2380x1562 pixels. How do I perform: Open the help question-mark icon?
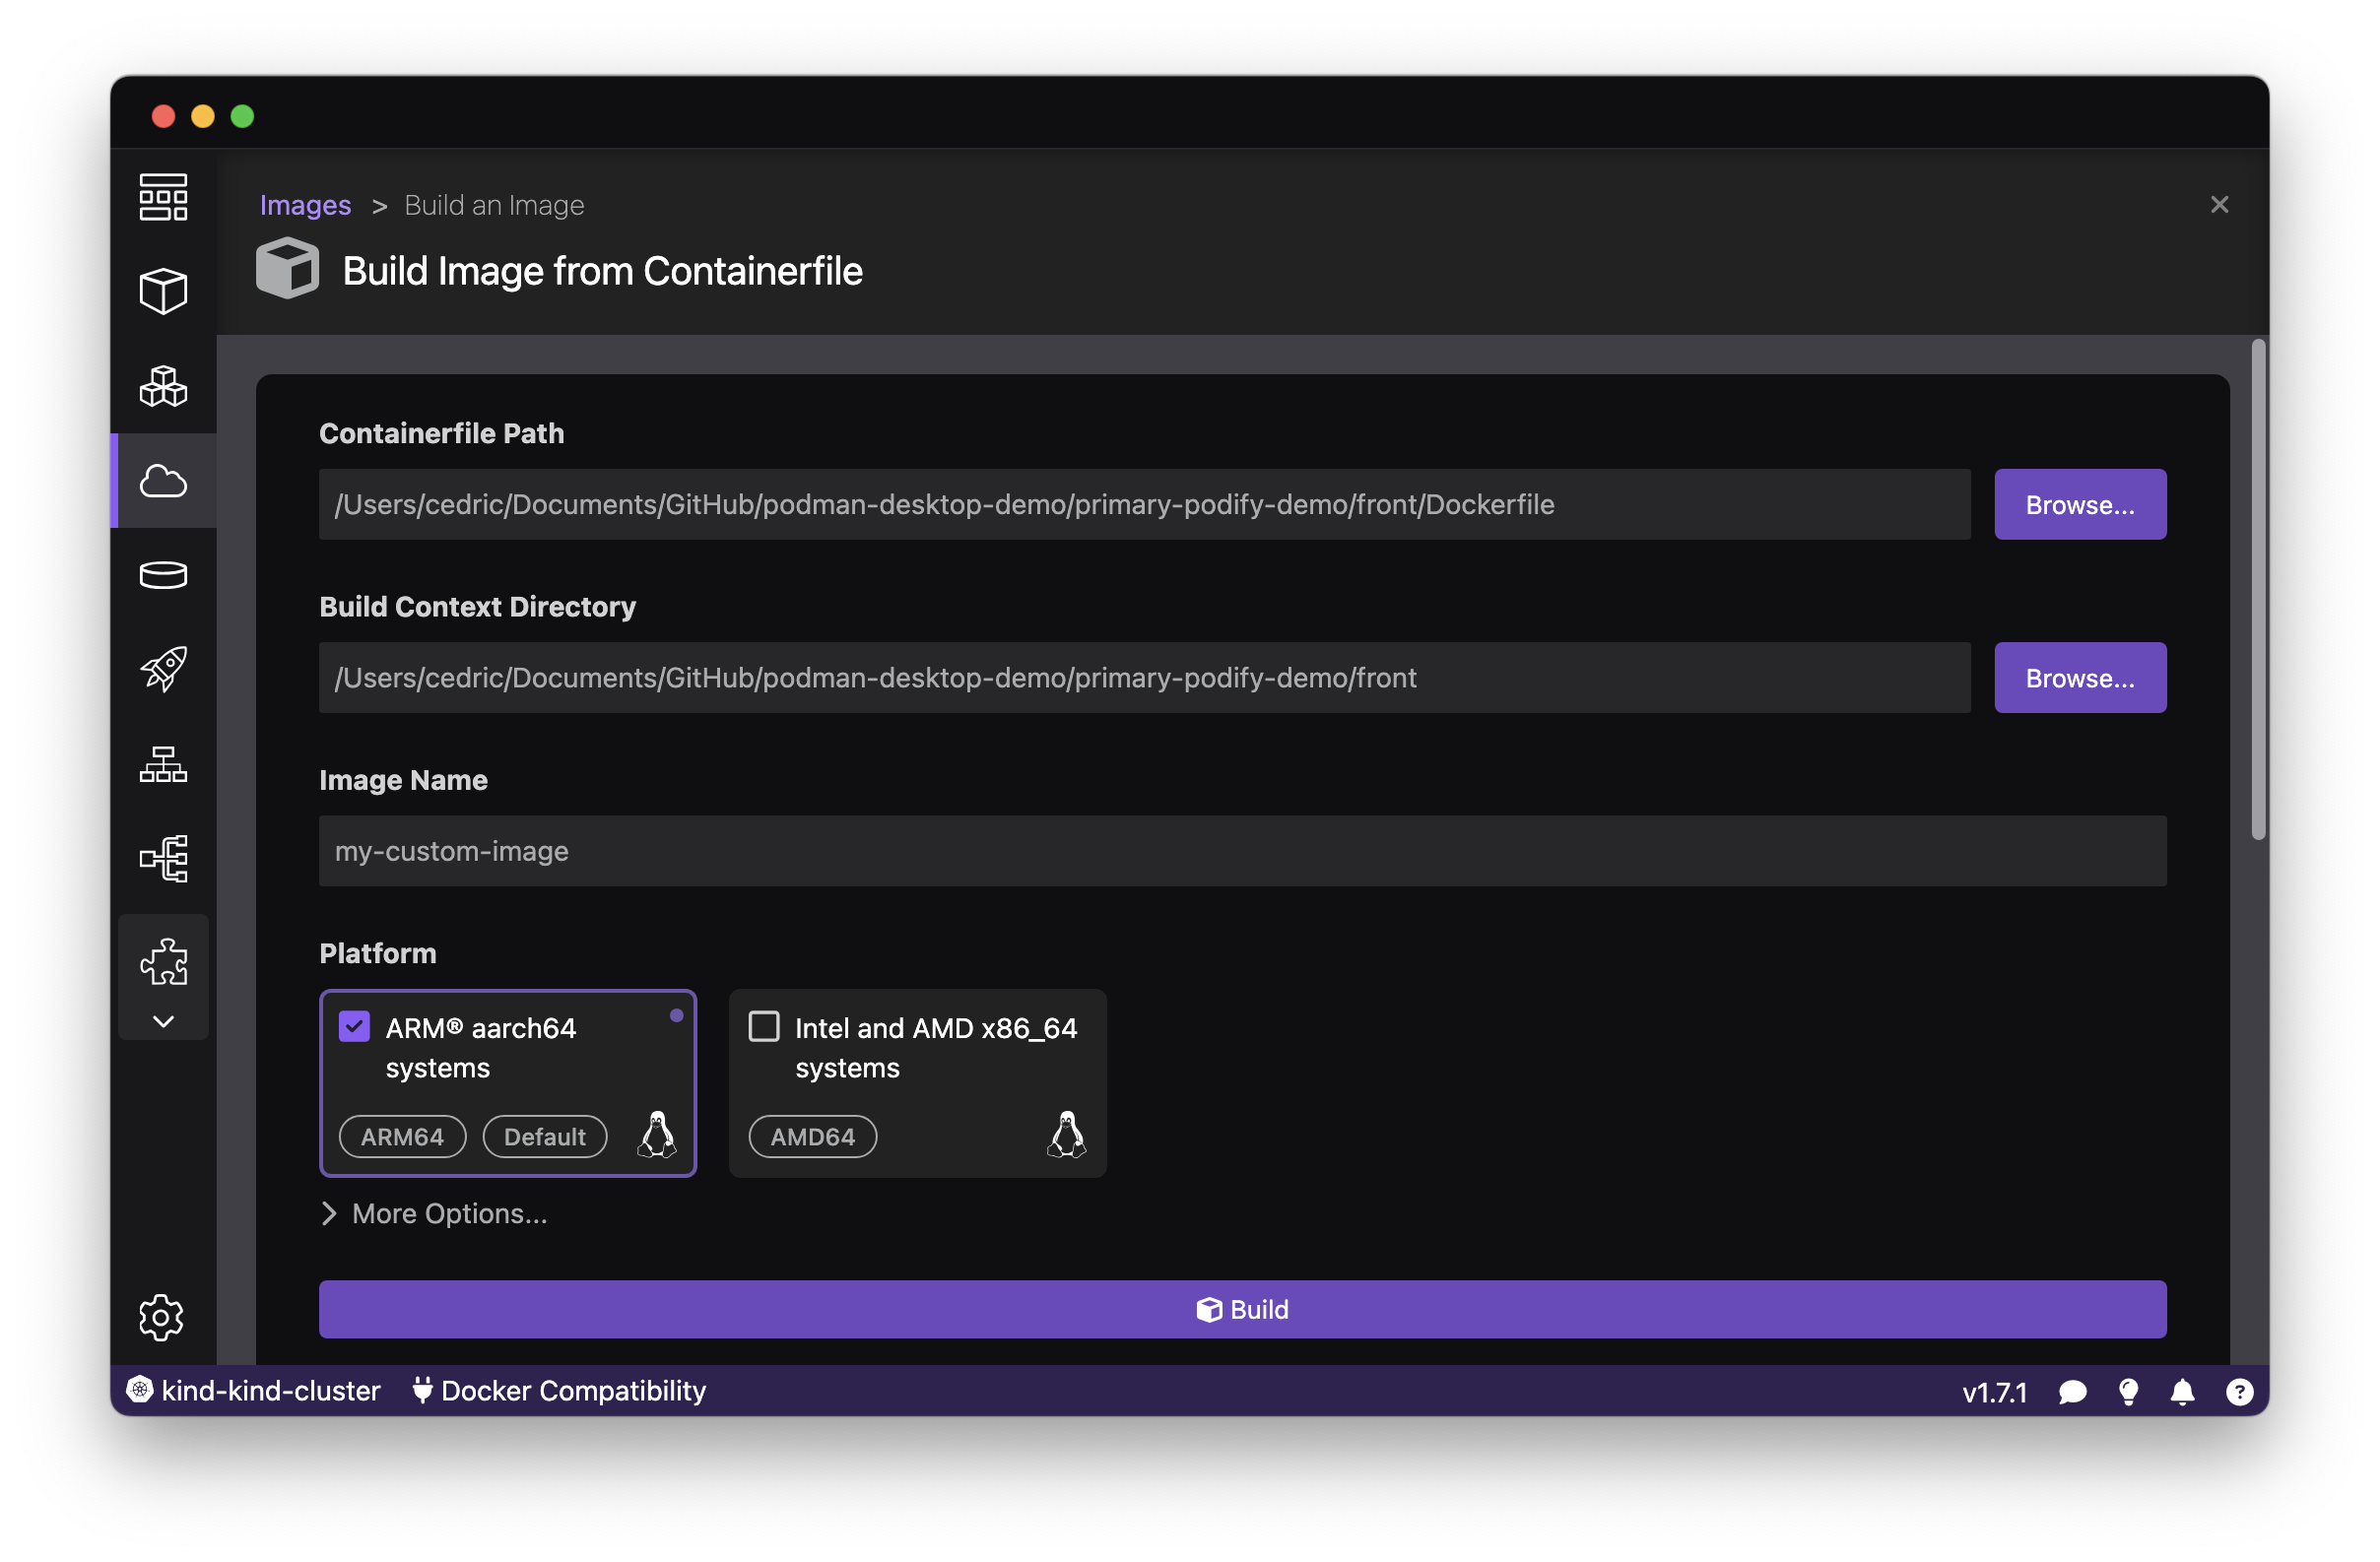tap(2239, 1391)
